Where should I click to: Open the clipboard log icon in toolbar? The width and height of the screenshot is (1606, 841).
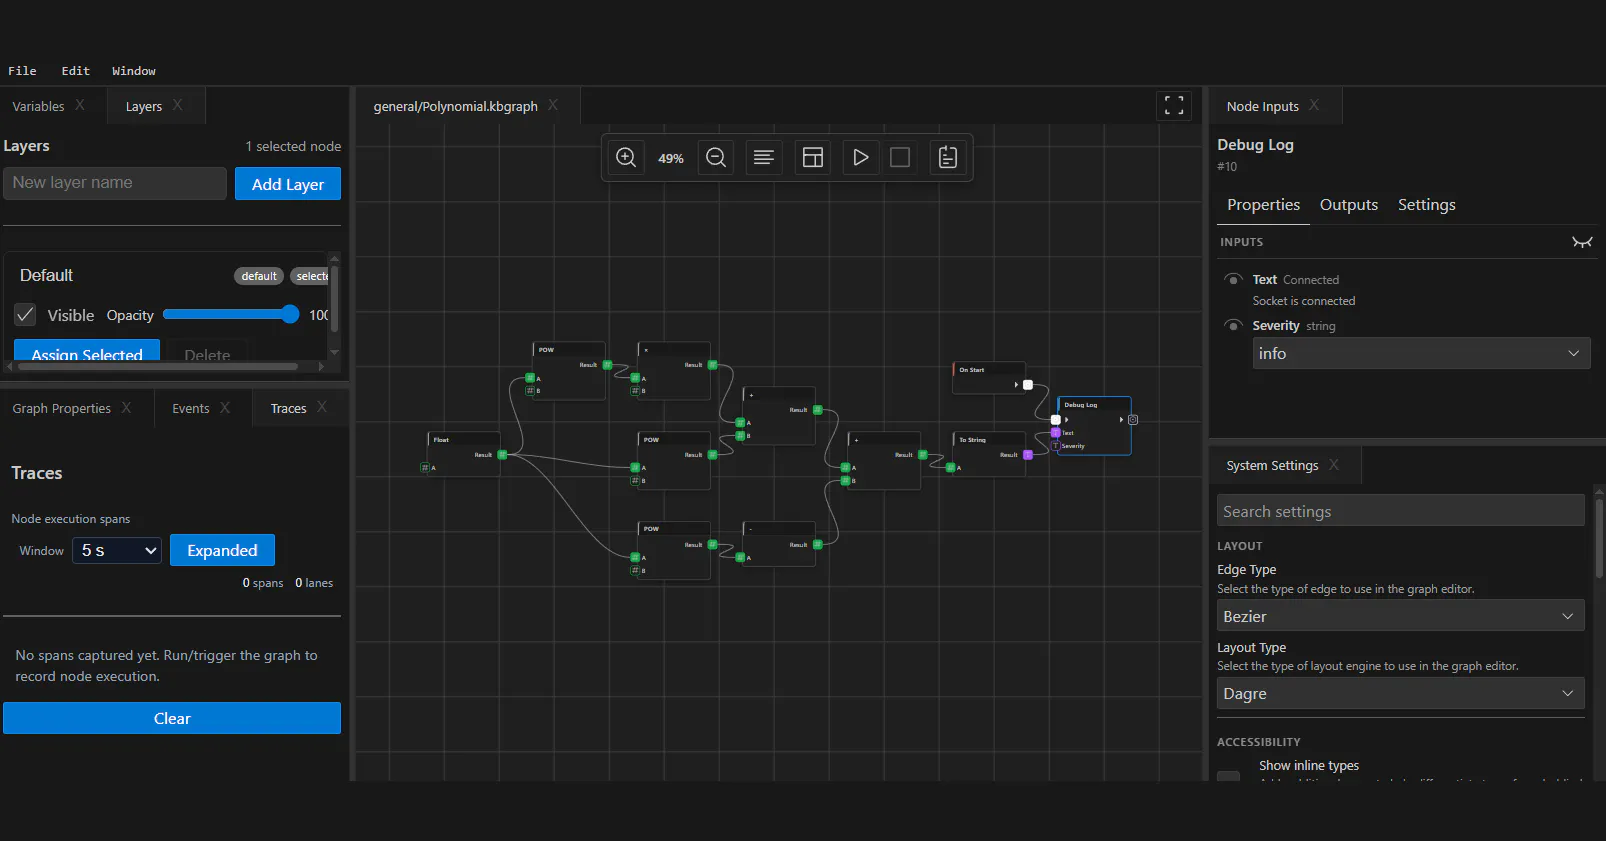point(948,158)
